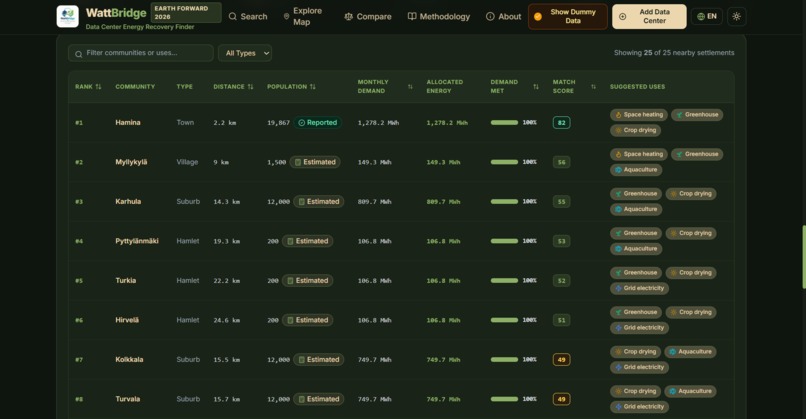
Task: Click the Estimated badge for Hirvelä
Action: pyautogui.click(x=307, y=320)
